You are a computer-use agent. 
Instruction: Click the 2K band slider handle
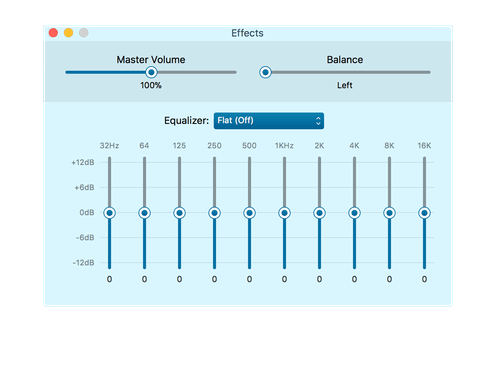[x=319, y=213]
